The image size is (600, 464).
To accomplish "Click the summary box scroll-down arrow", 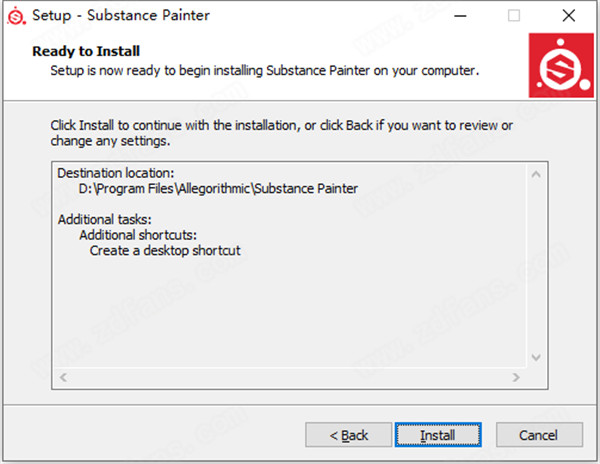I will (x=536, y=357).
